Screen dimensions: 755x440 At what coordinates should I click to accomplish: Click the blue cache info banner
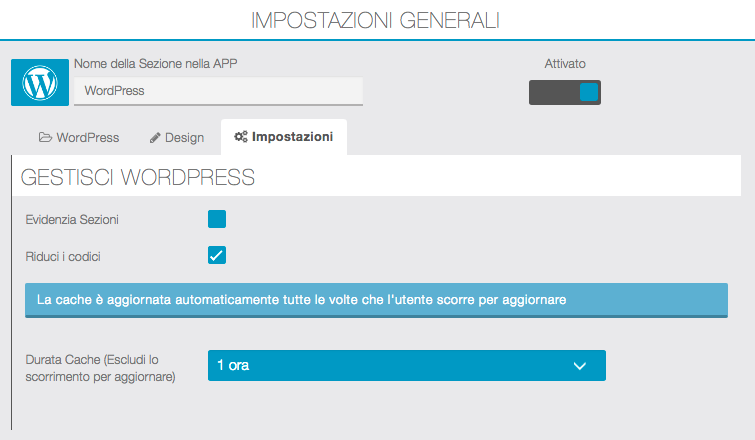coord(376,300)
